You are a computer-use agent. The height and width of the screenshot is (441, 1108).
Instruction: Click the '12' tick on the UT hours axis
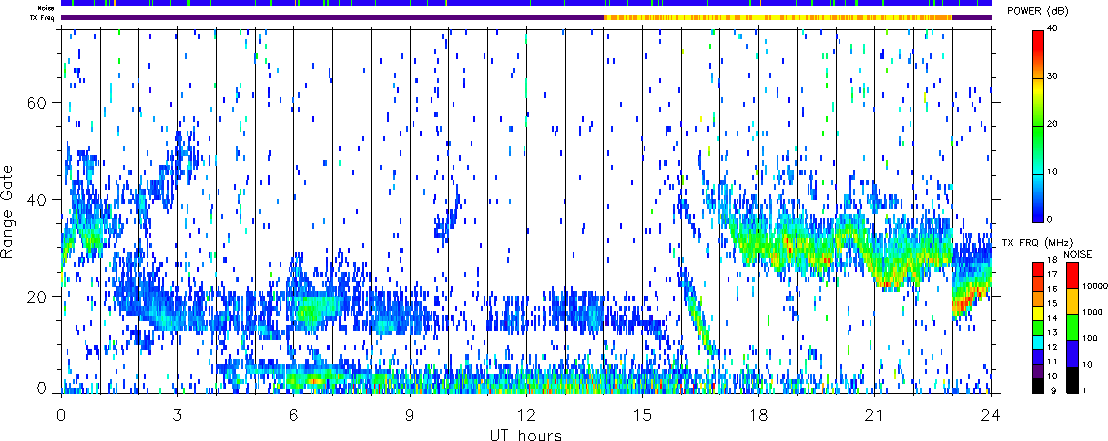pyautogui.click(x=526, y=414)
